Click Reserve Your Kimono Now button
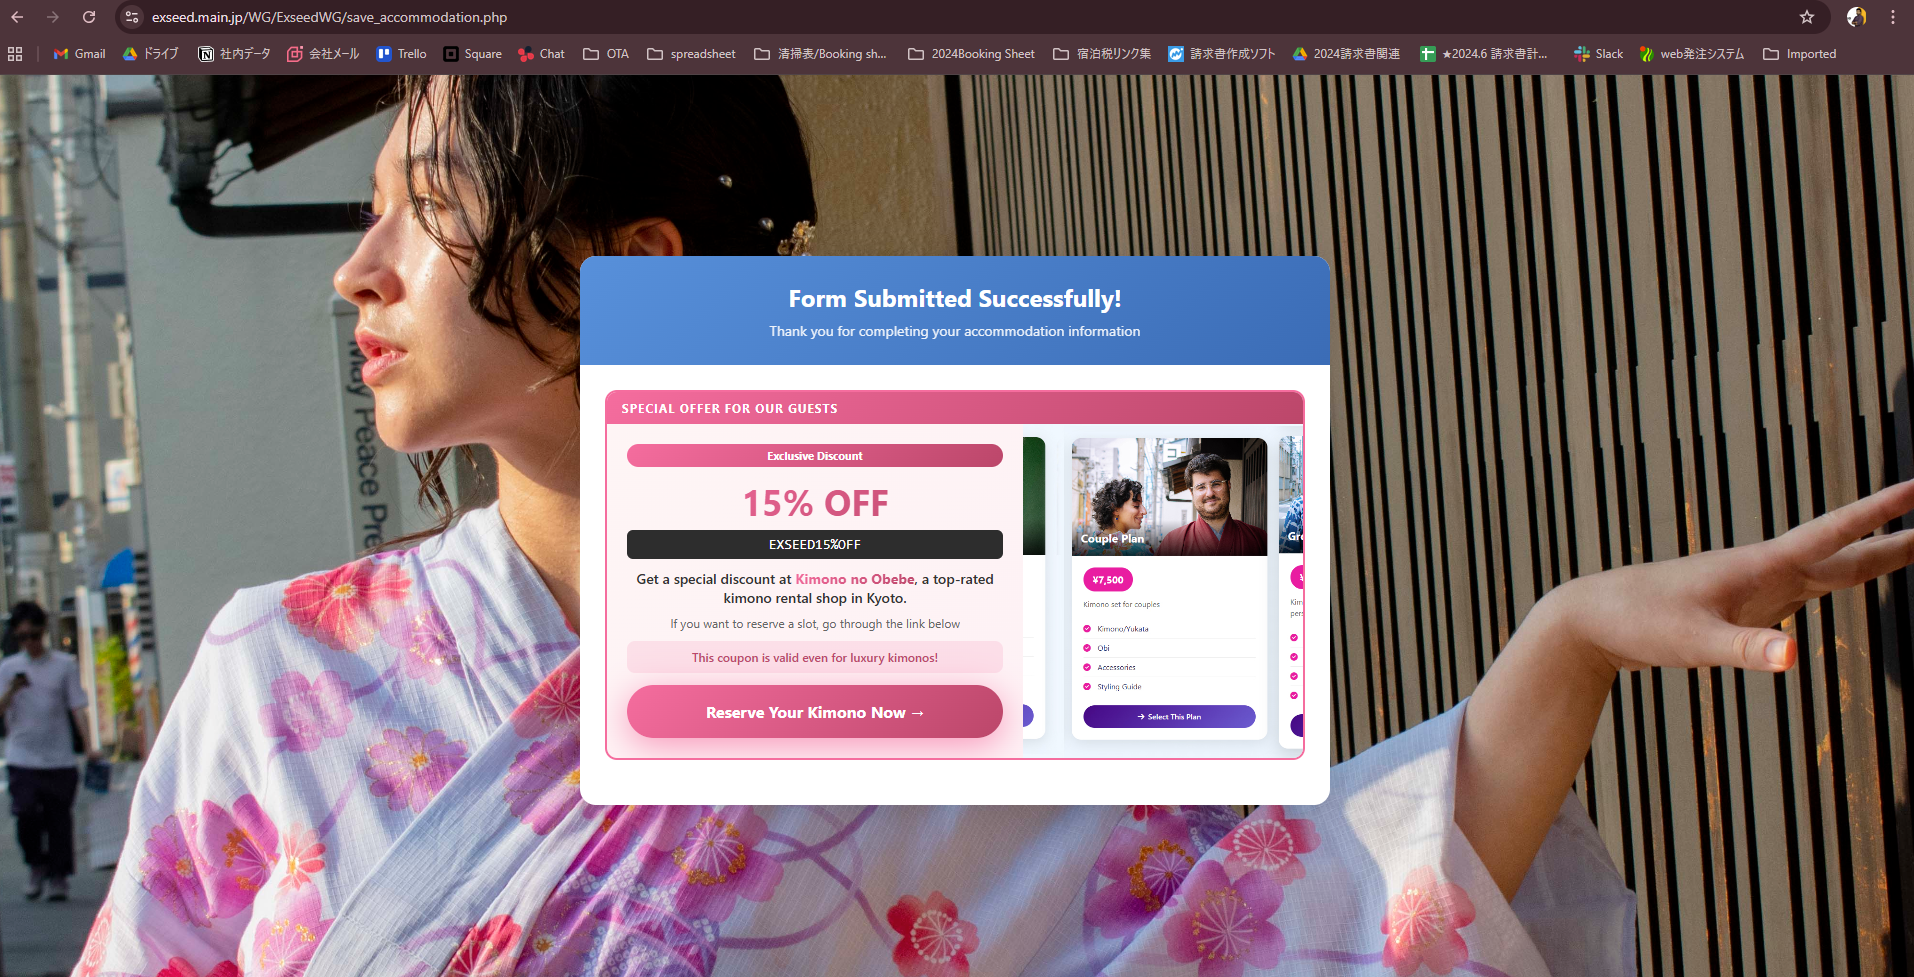The height and width of the screenshot is (977, 1914). (814, 712)
